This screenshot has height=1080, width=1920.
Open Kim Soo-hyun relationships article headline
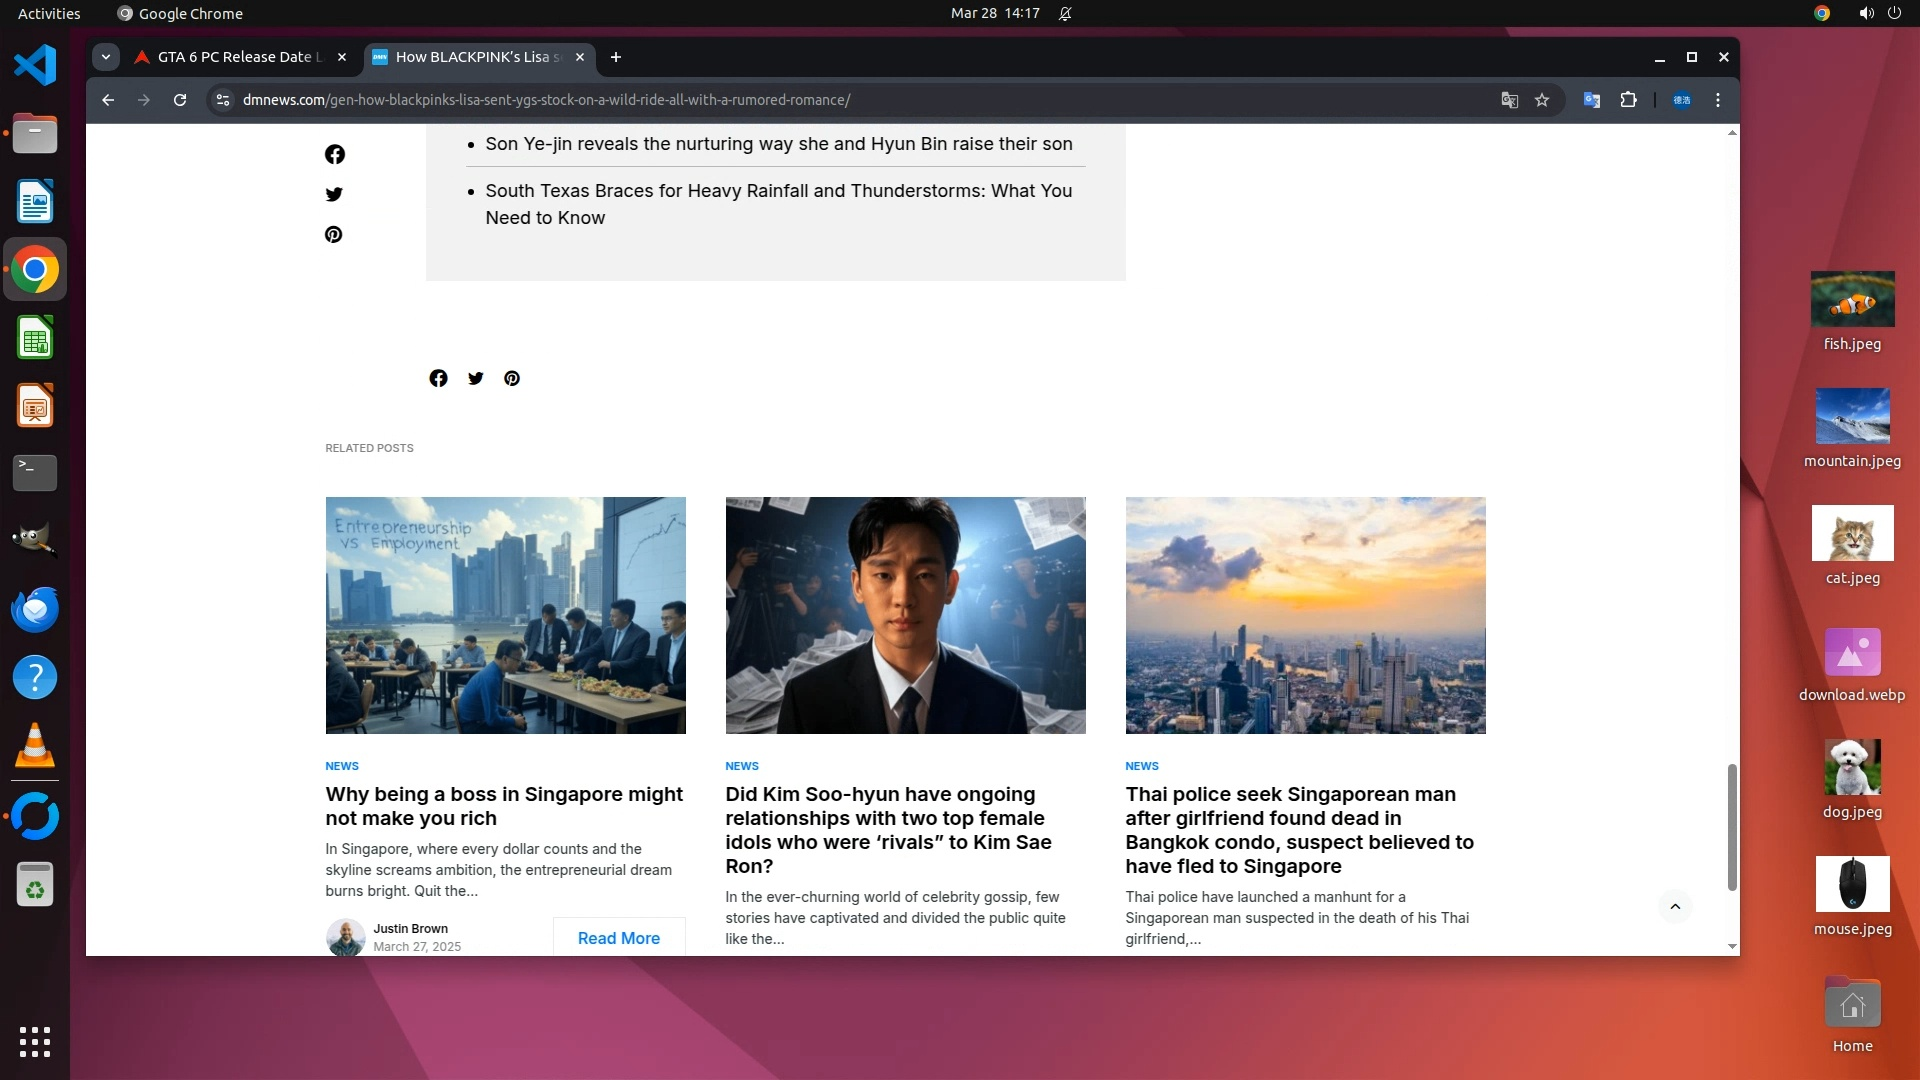tap(888, 829)
